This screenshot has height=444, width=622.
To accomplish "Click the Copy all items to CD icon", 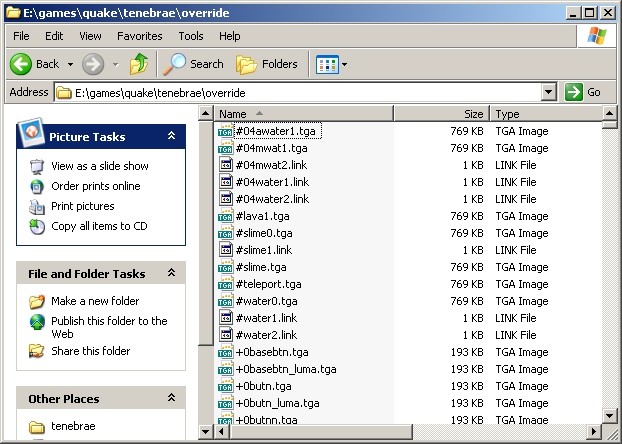I will (37, 226).
